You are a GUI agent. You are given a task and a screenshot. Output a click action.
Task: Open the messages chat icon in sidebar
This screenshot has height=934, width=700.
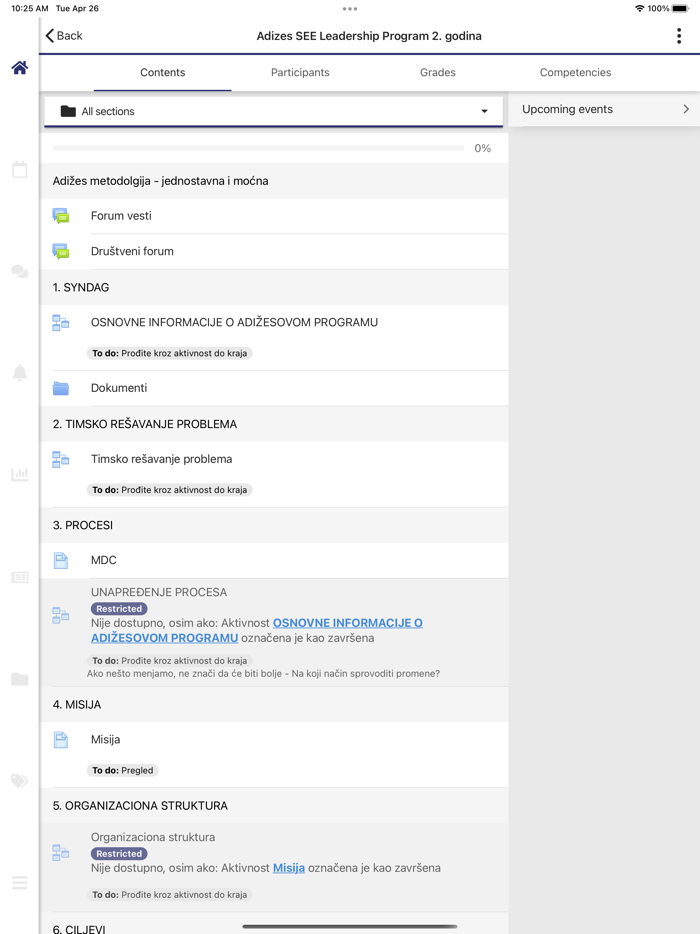tap(20, 272)
